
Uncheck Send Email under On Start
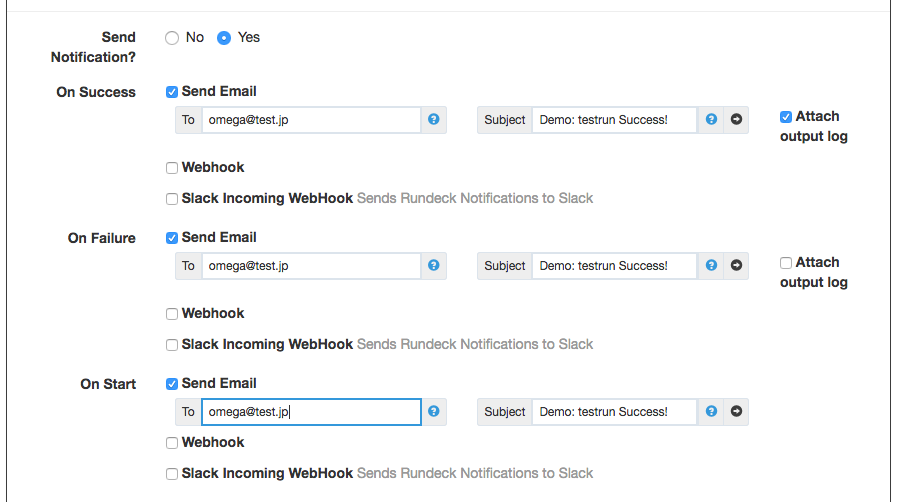[172, 384]
